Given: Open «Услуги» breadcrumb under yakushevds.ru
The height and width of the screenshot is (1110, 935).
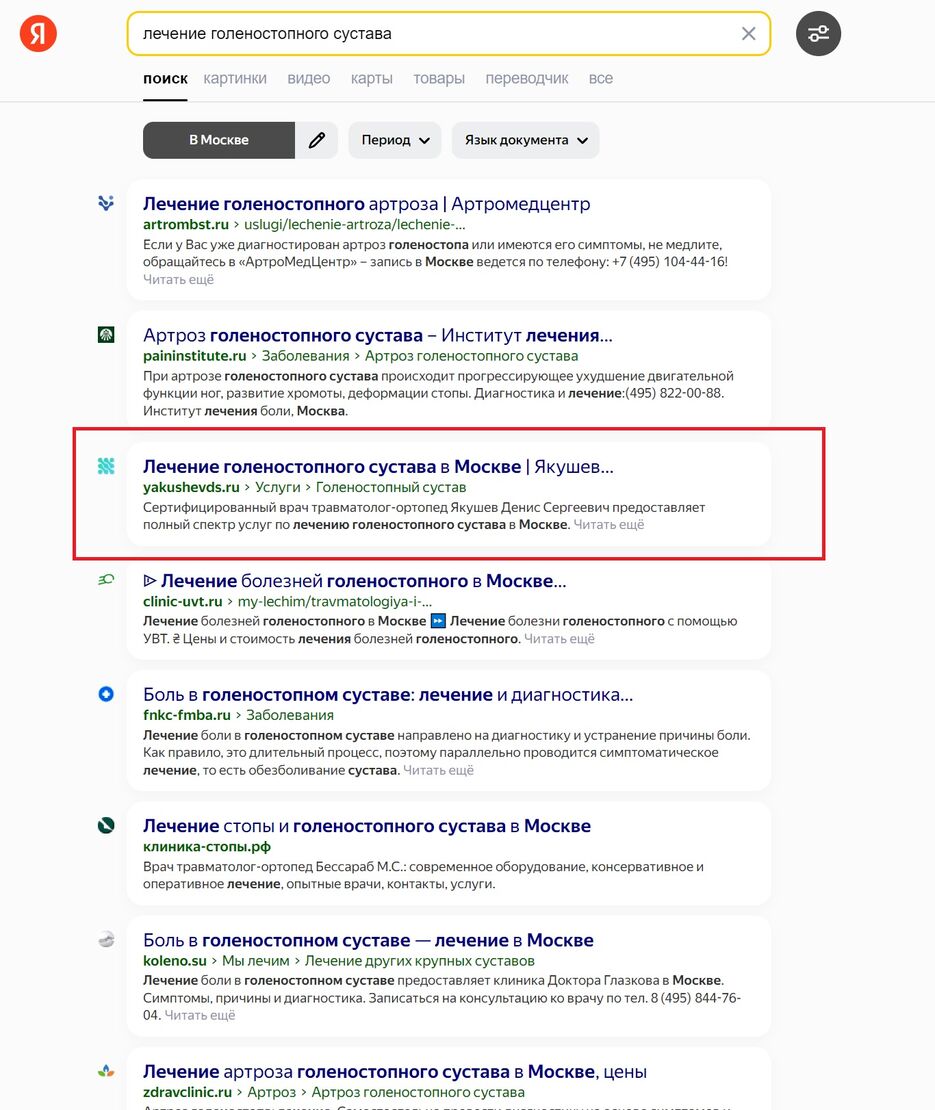Looking at the screenshot, I should pos(278,487).
